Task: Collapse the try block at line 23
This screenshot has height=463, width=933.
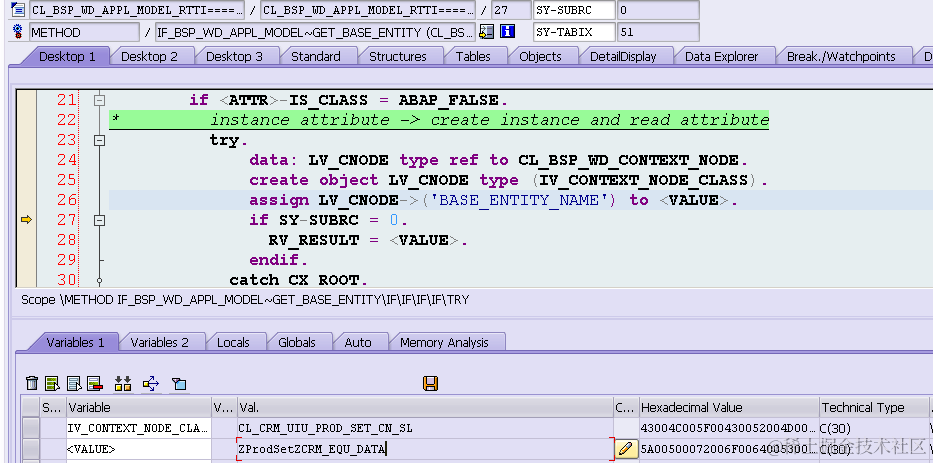Action: [100, 140]
